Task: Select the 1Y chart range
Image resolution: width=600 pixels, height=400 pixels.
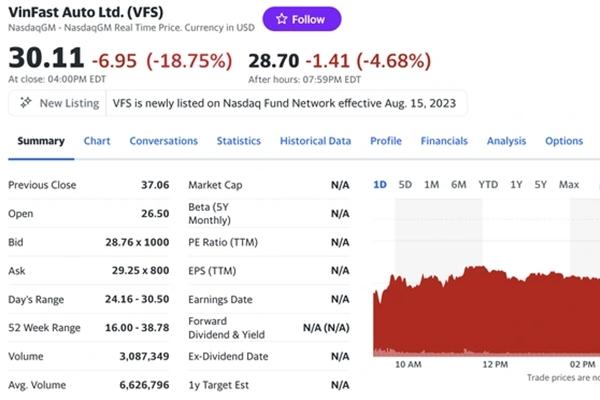Action: tap(516, 185)
